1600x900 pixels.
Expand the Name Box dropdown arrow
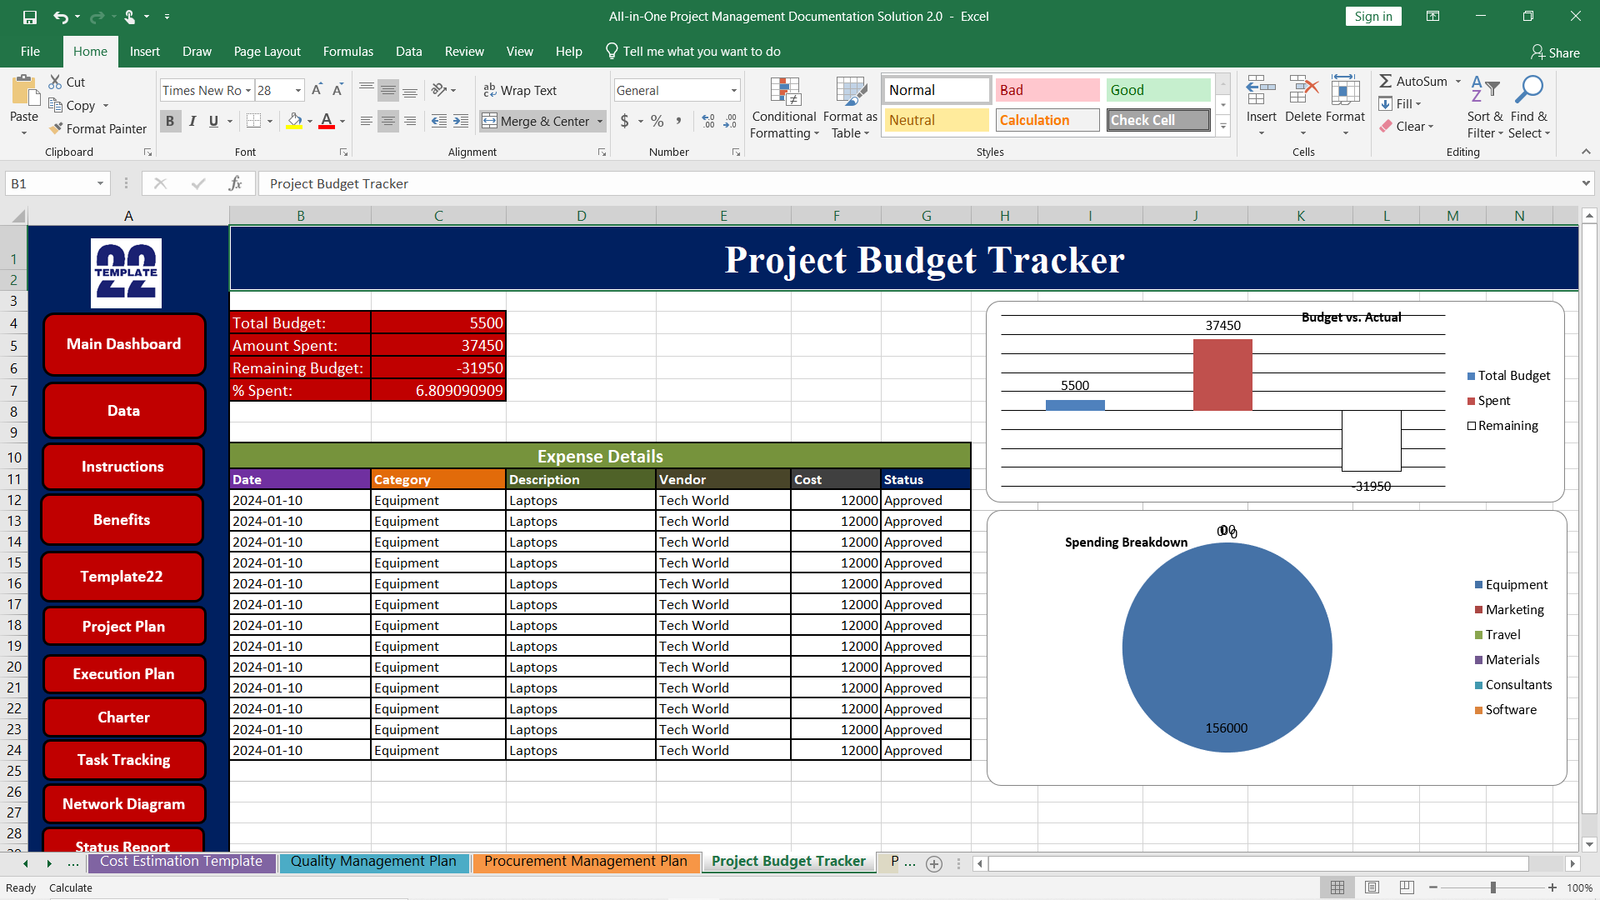click(x=100, y=183)
